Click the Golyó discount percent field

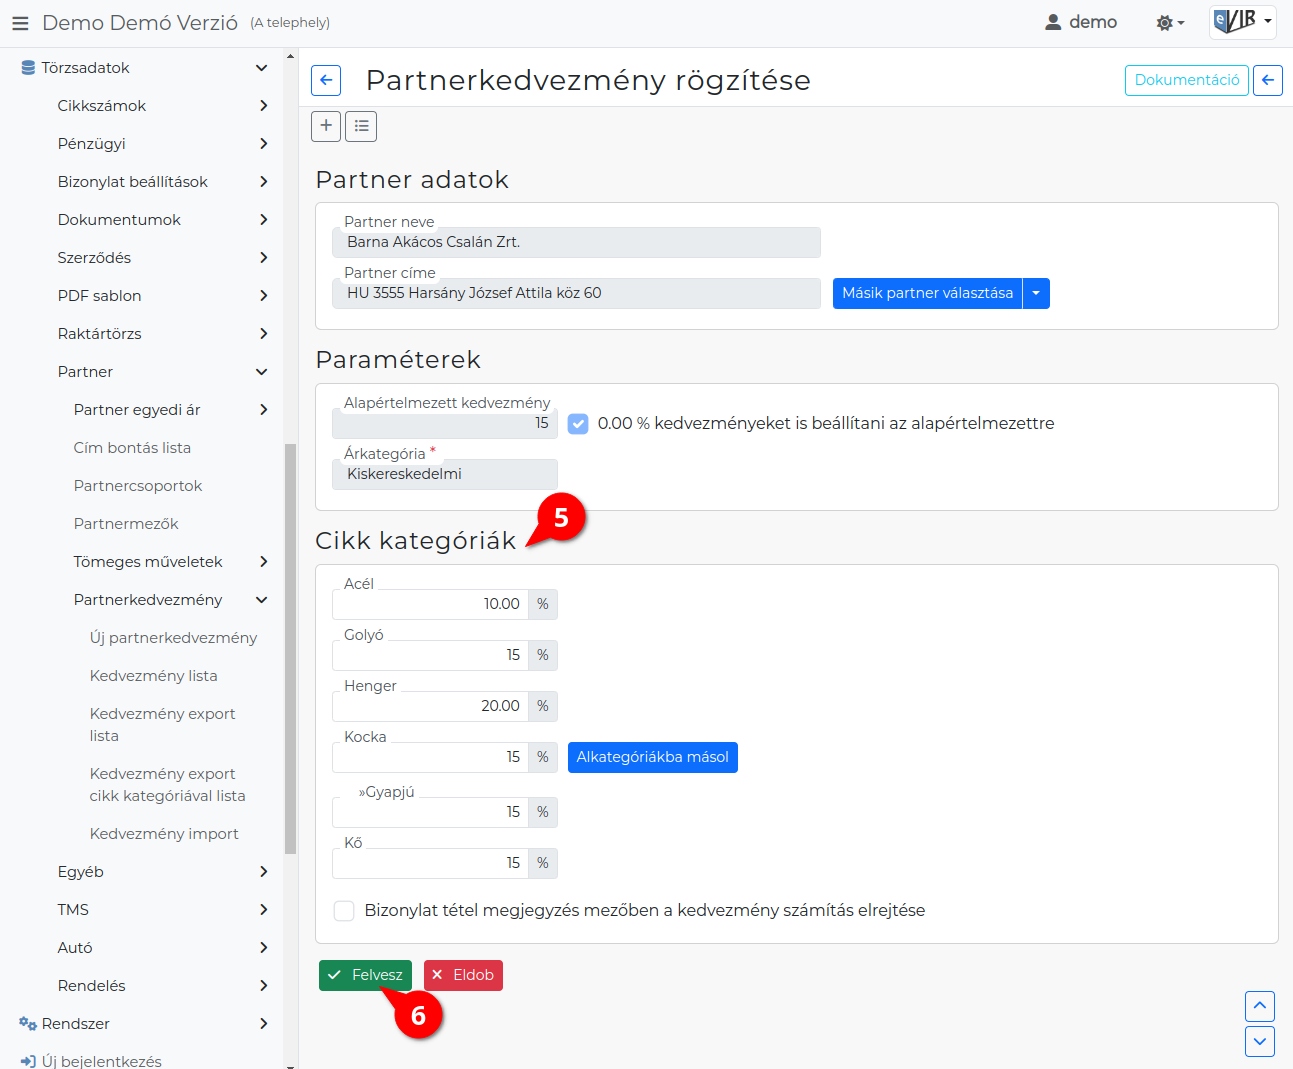pyautogui.click(x=430, y=655)
